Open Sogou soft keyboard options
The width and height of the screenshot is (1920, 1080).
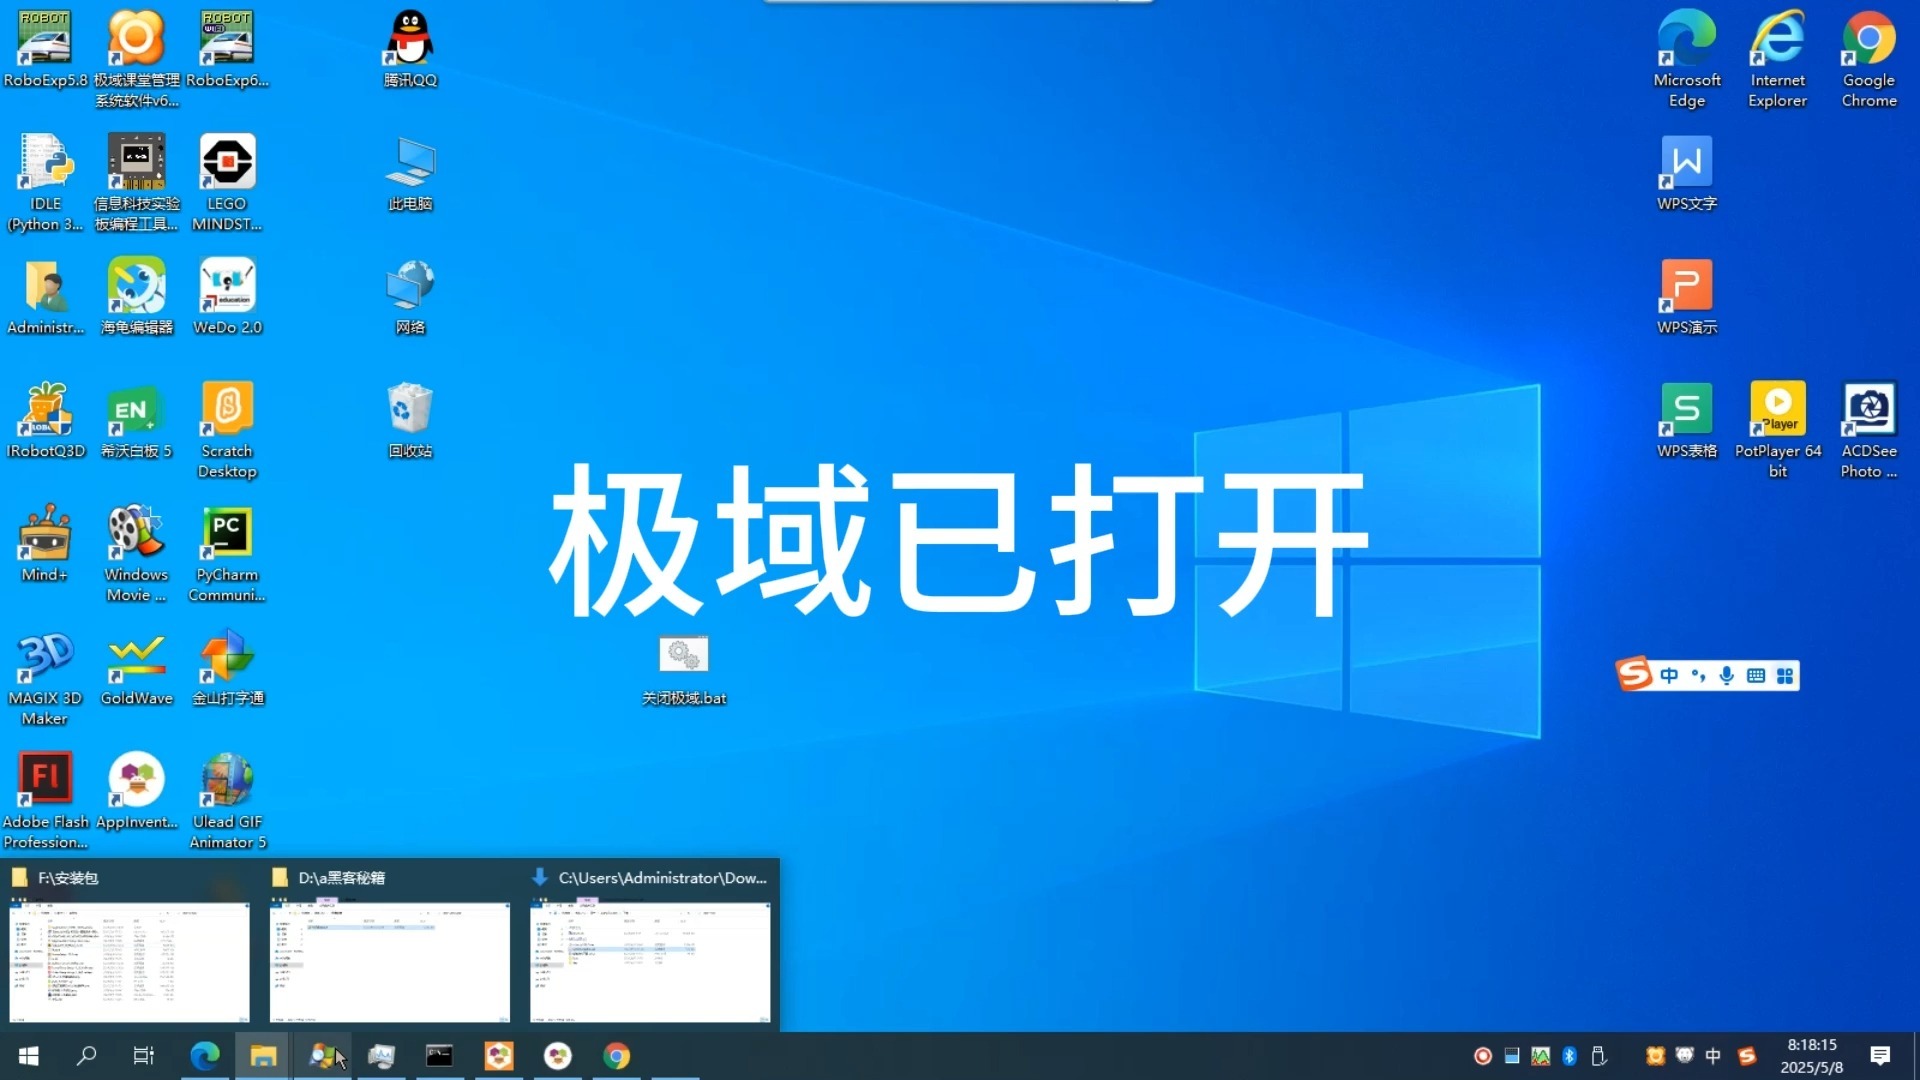[x=1756, y=676]
